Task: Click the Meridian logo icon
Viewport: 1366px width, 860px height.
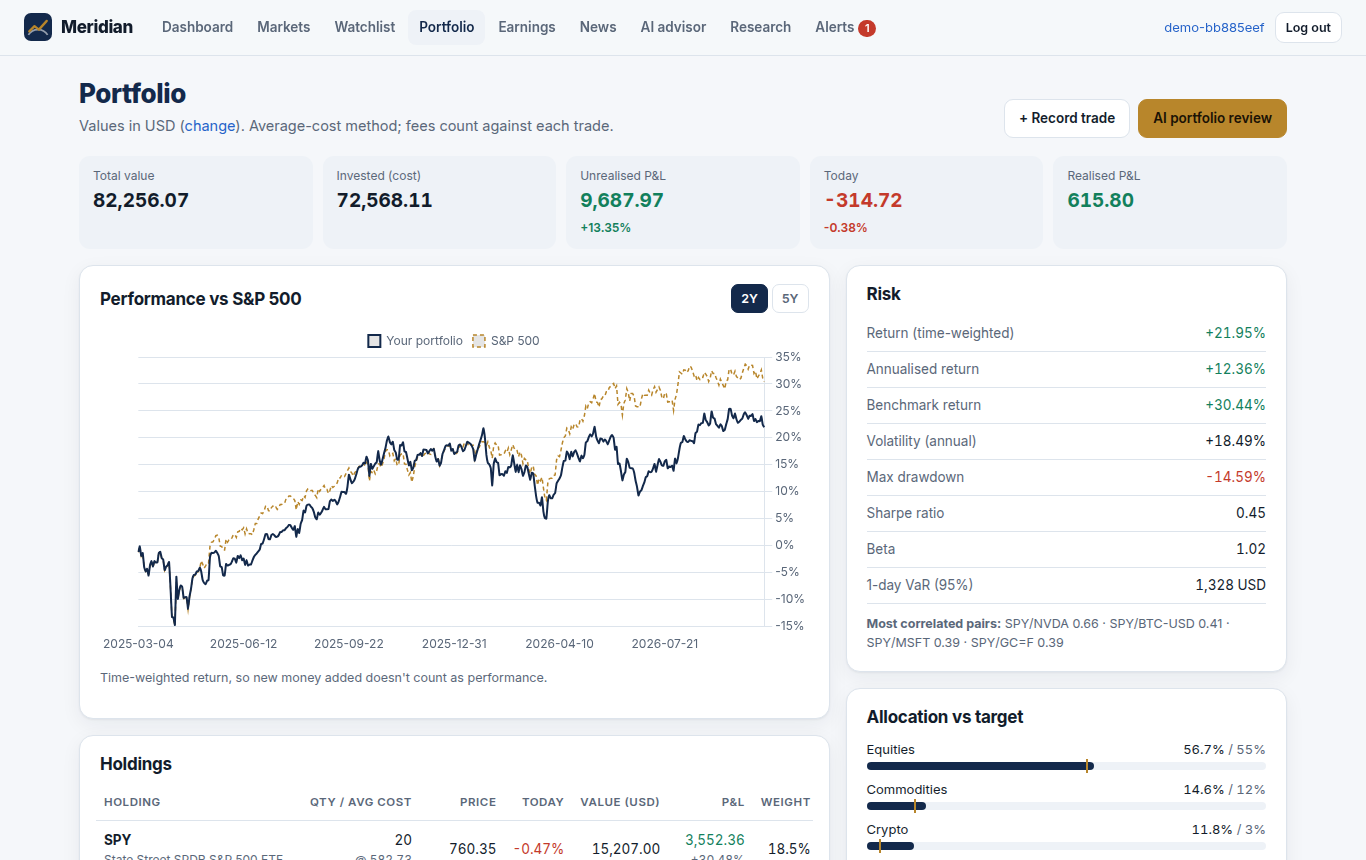Action: point(38,27)
